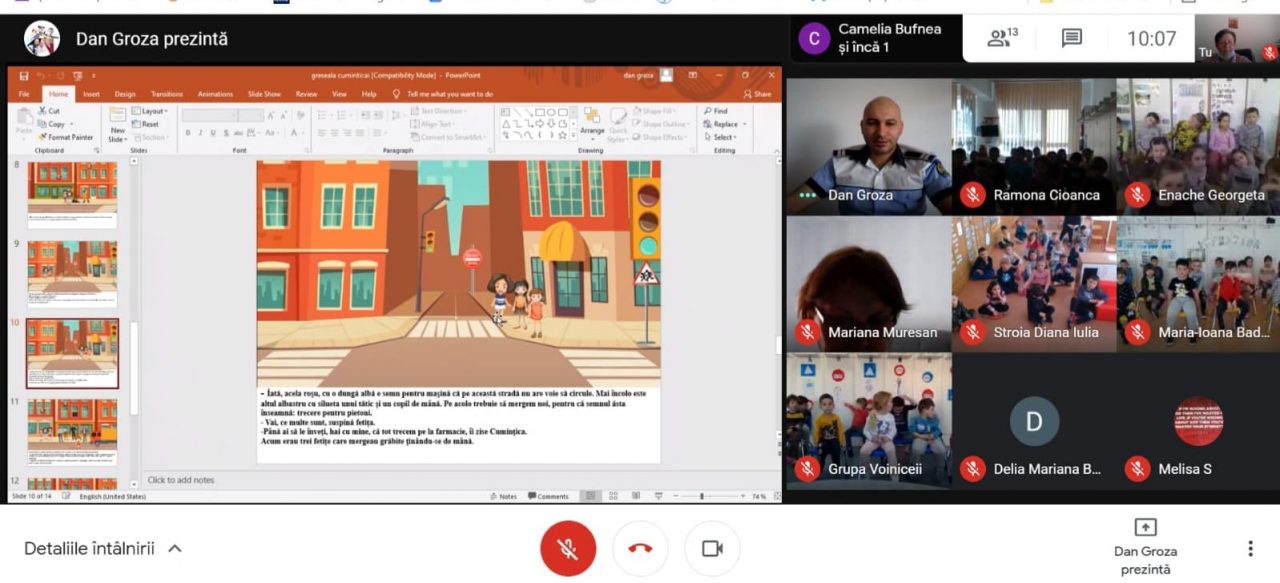Adjust the zoom slider in PowerPoint status bar
Viewport: 1280px width, 583px height.
click(704, 496)
